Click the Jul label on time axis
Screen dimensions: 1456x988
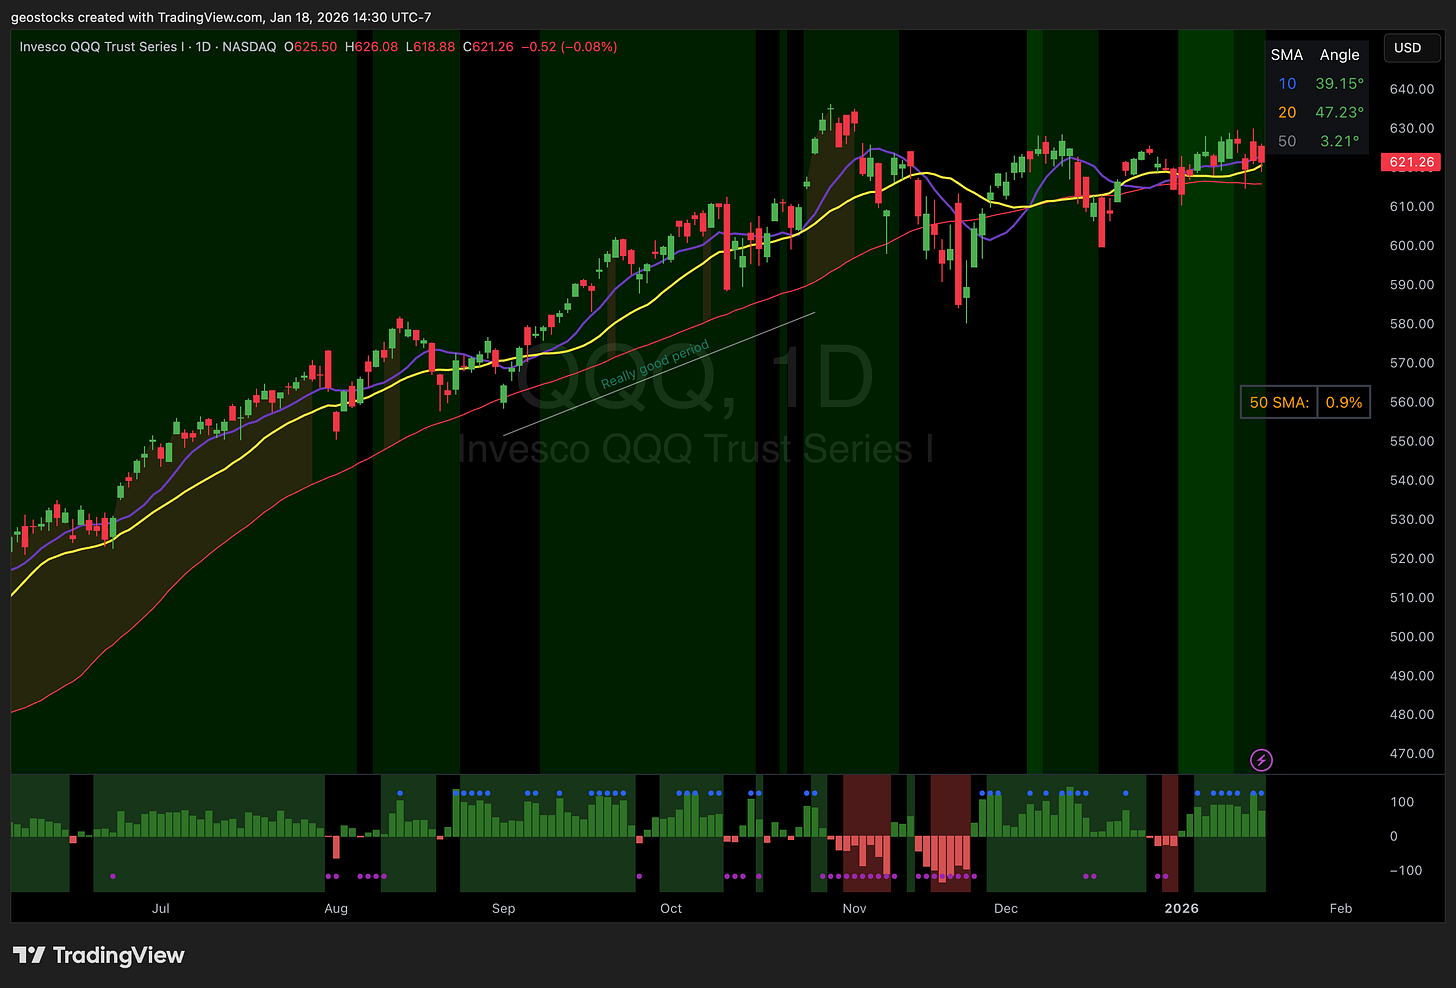(x=161, y=908)
